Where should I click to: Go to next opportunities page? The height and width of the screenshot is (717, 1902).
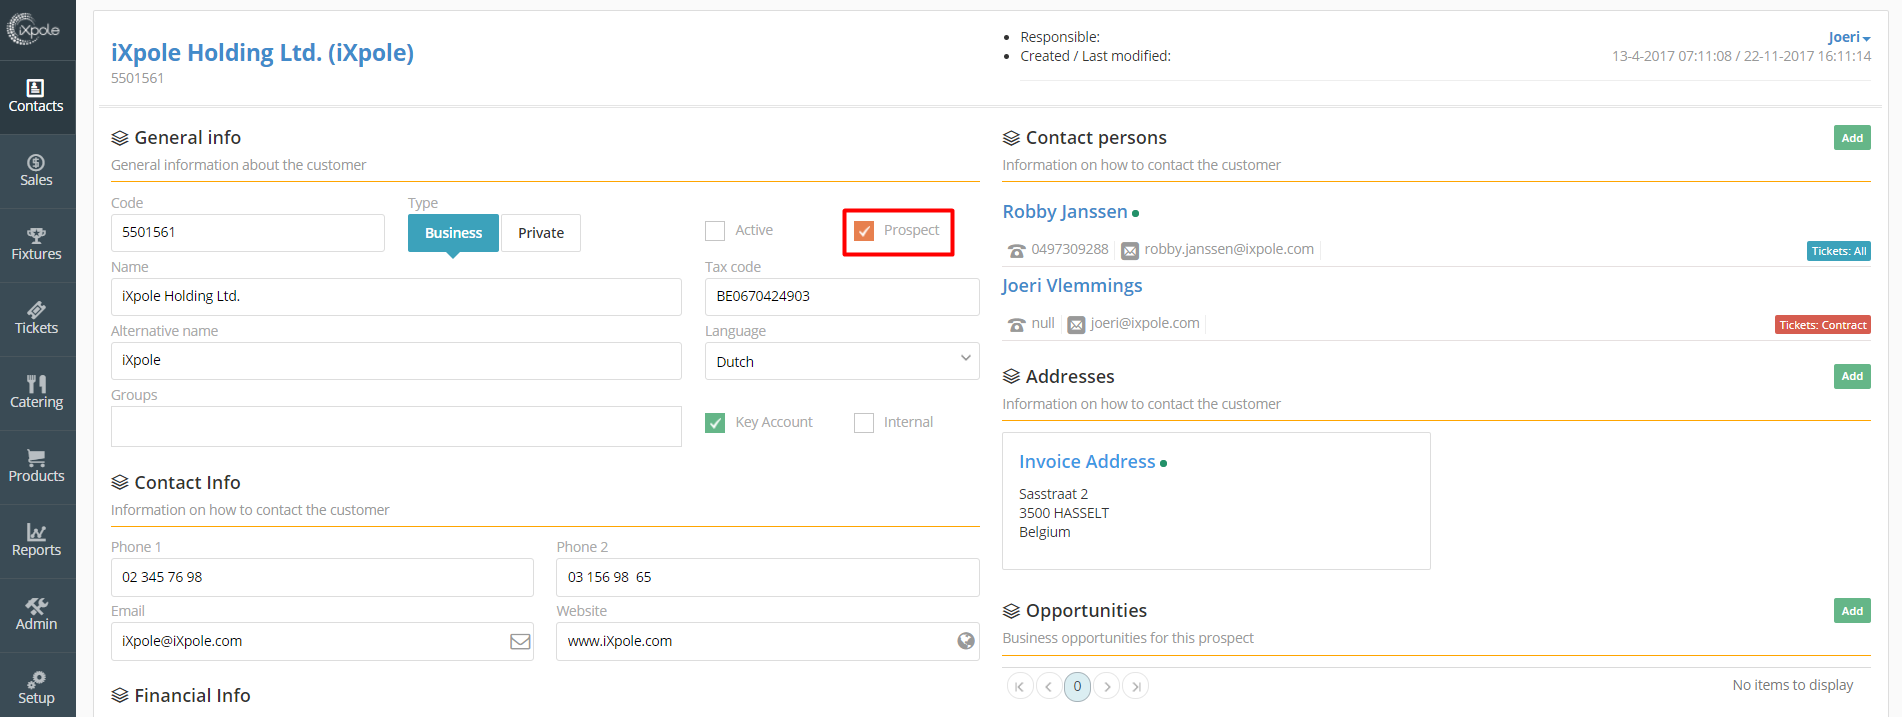coord(1107,686)
